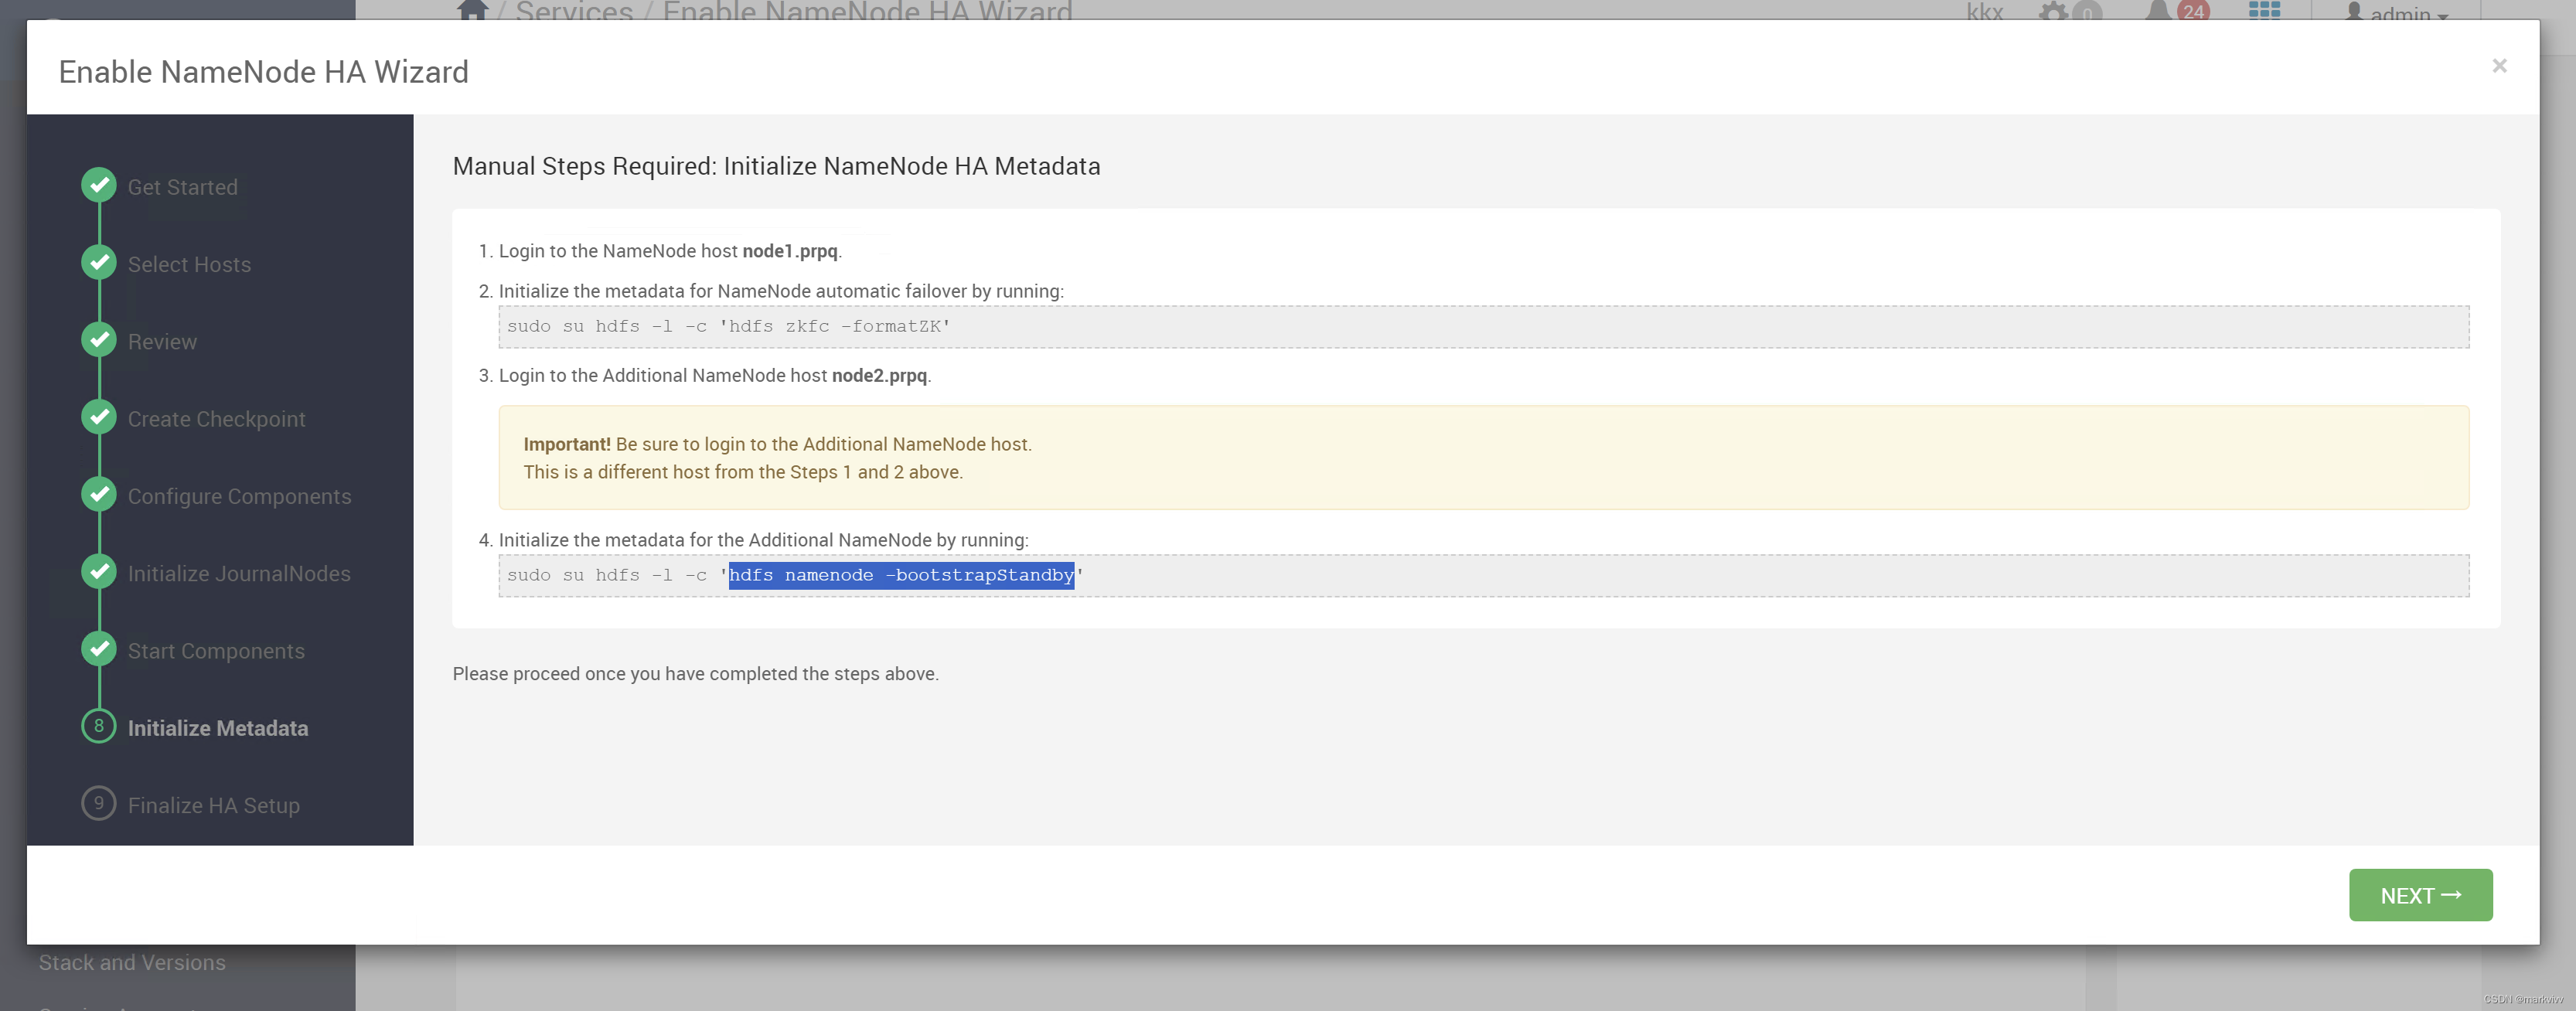This screenshot has height=1011, width=2576.
Task: Select the Start Components wizard step label
Action: point(216,651)
